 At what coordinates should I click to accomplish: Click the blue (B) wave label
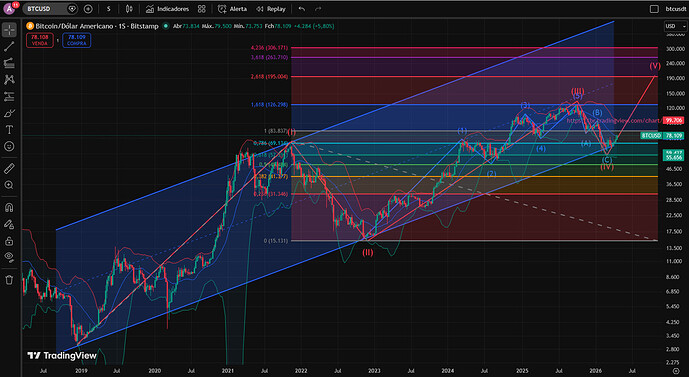point(597,113)
